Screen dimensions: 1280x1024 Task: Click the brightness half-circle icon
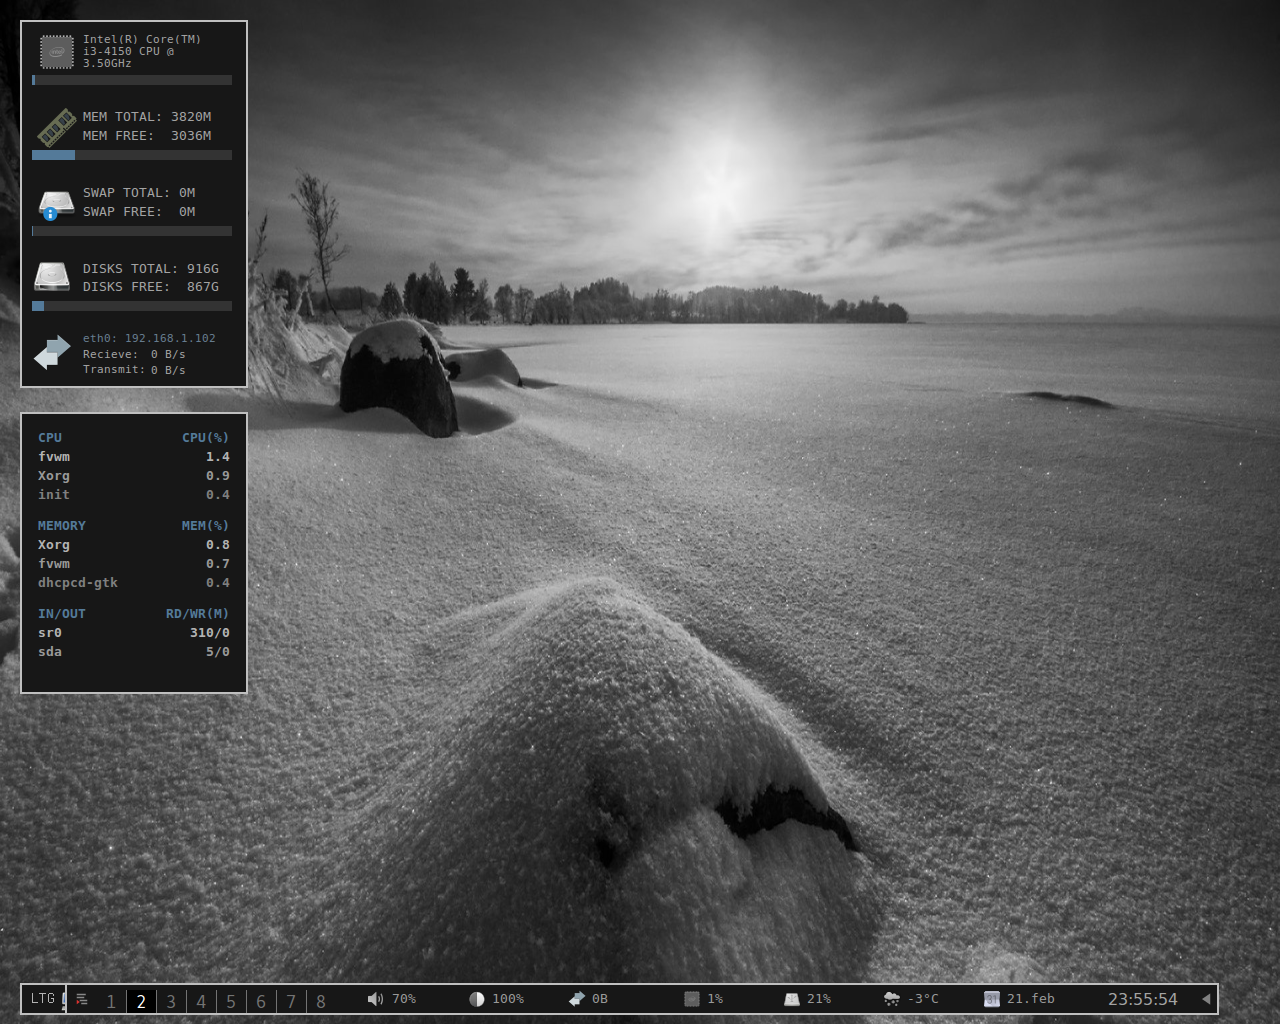coord(477,999)
